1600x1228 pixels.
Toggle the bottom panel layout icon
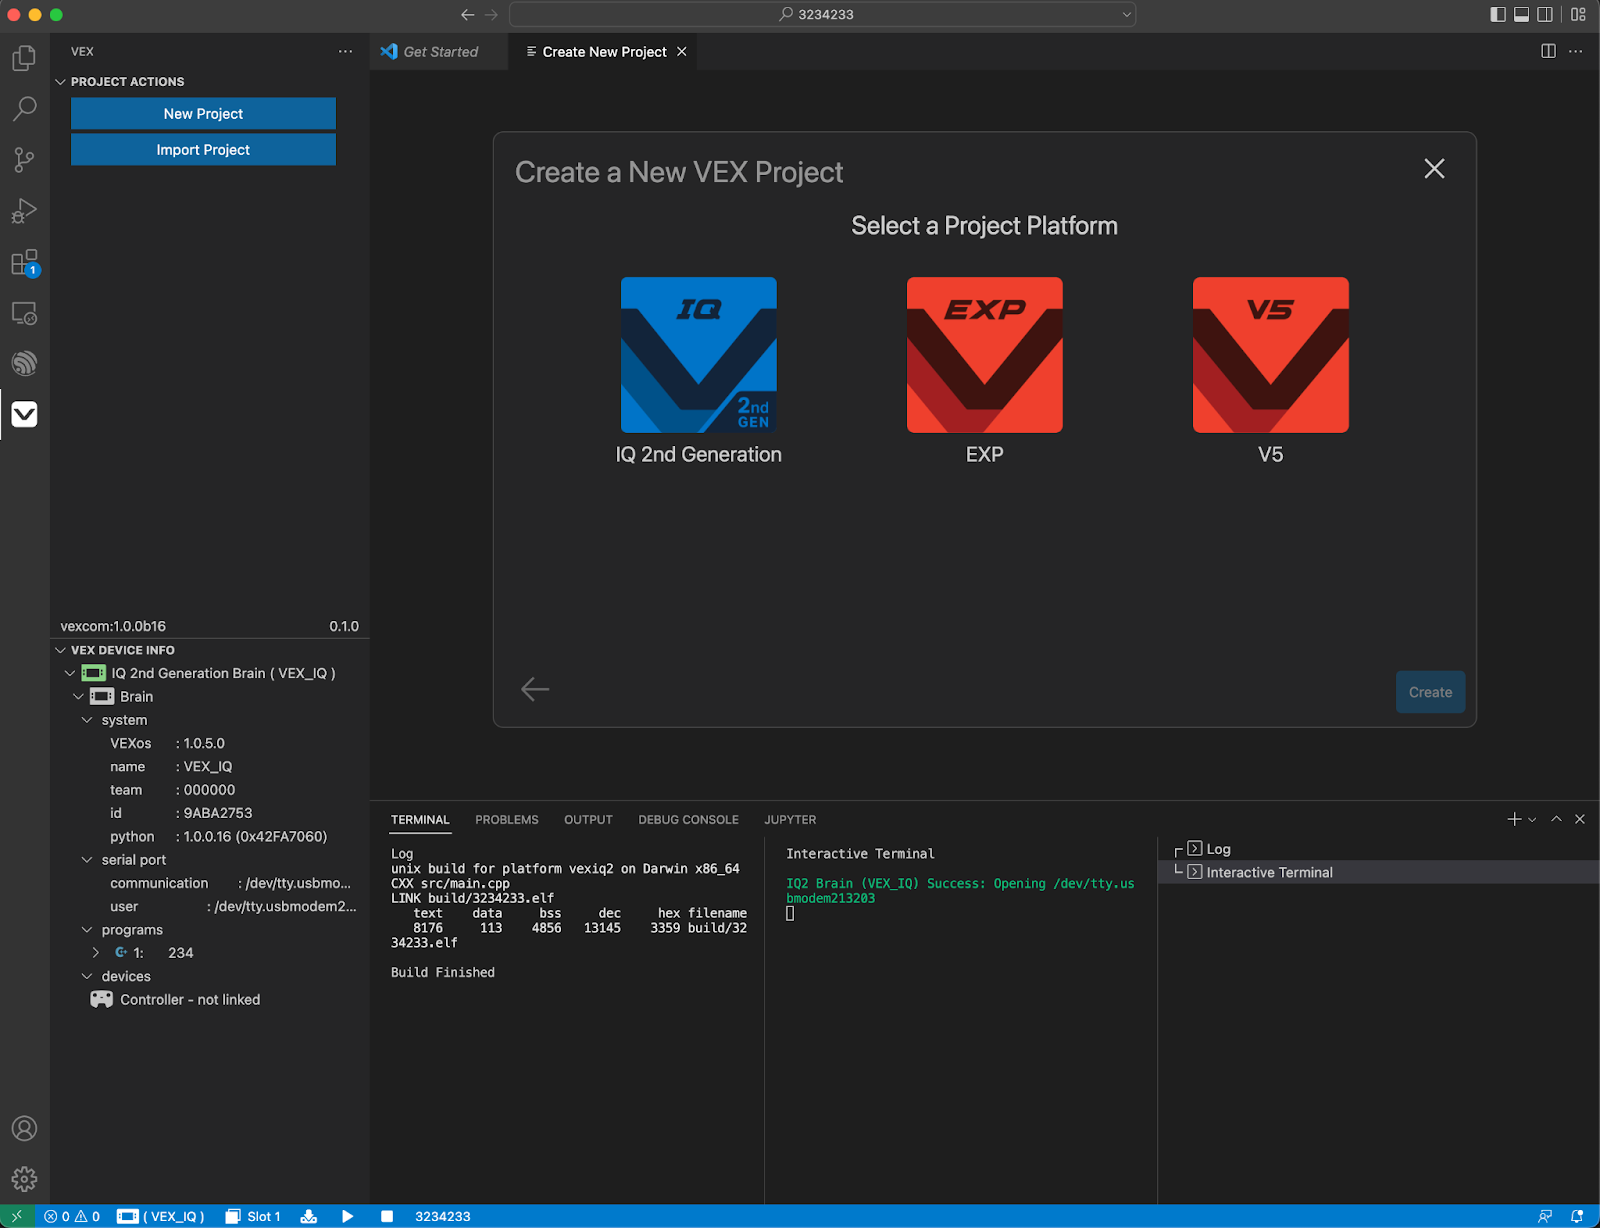[x=1521, y=14]
